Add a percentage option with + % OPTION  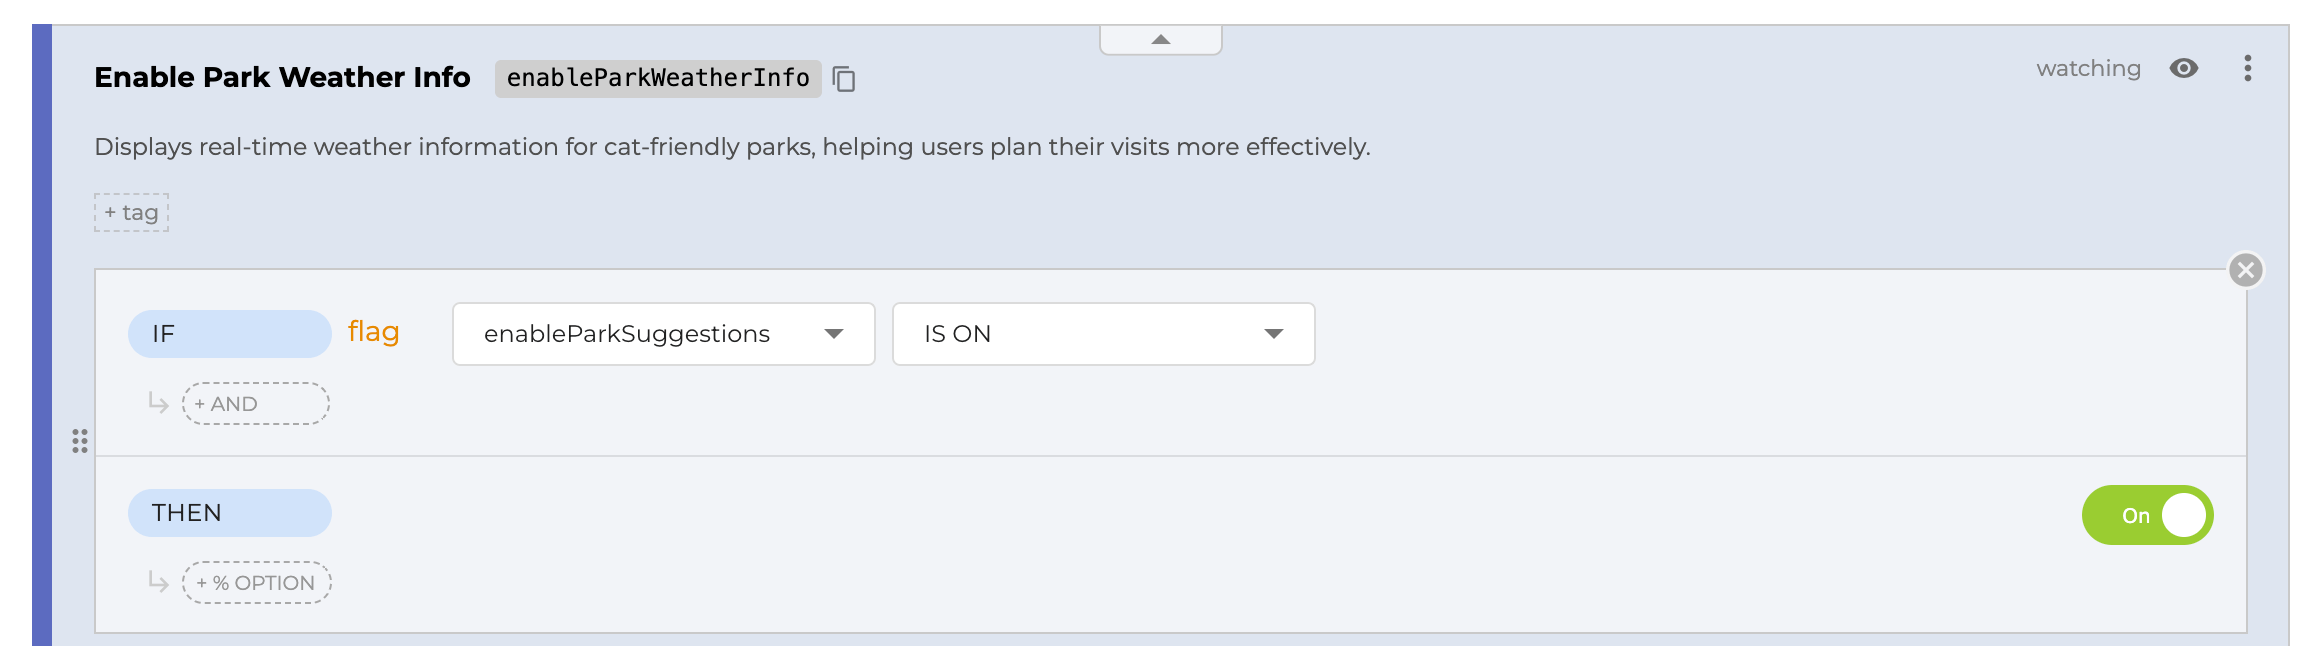256,583
